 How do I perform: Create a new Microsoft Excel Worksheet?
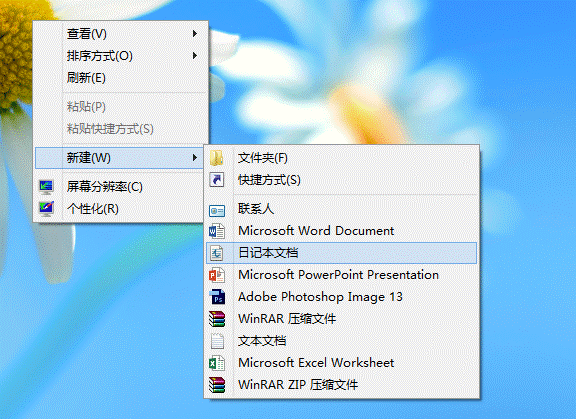342,363
